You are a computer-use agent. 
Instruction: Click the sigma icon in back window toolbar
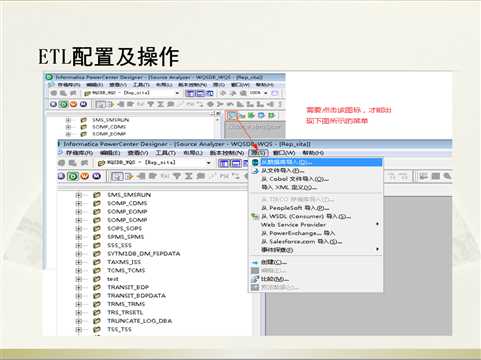click(160, 104)
